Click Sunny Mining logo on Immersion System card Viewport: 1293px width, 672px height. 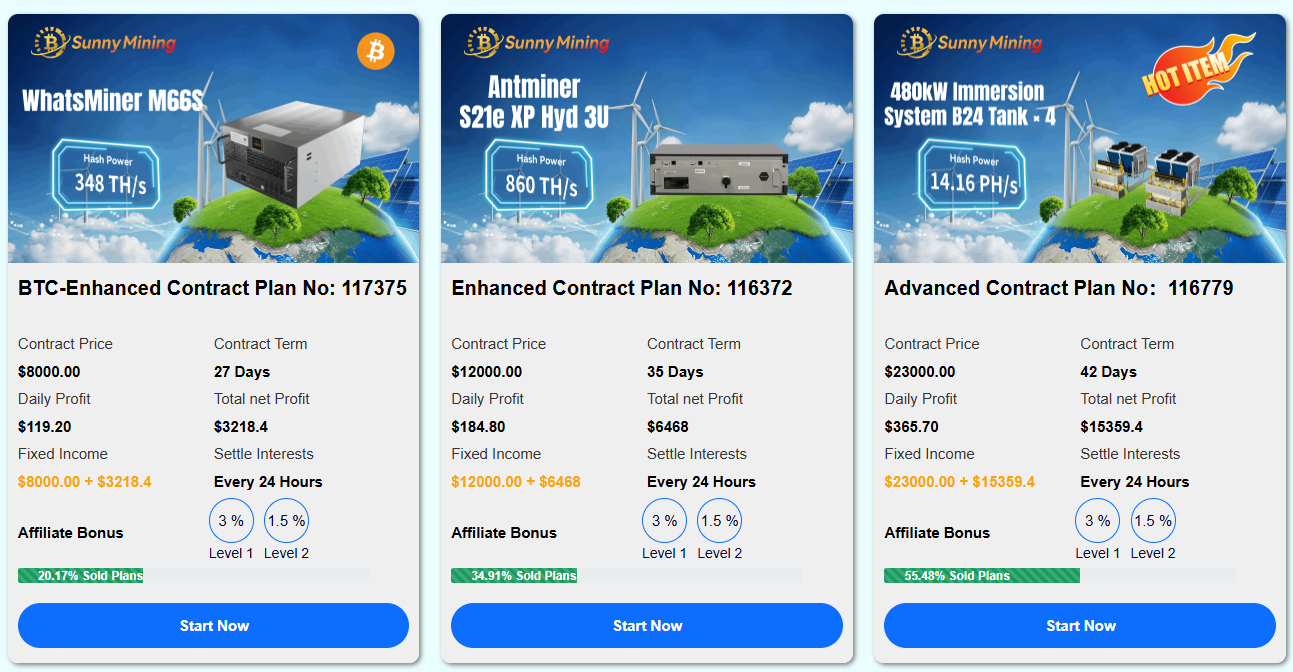970,42
